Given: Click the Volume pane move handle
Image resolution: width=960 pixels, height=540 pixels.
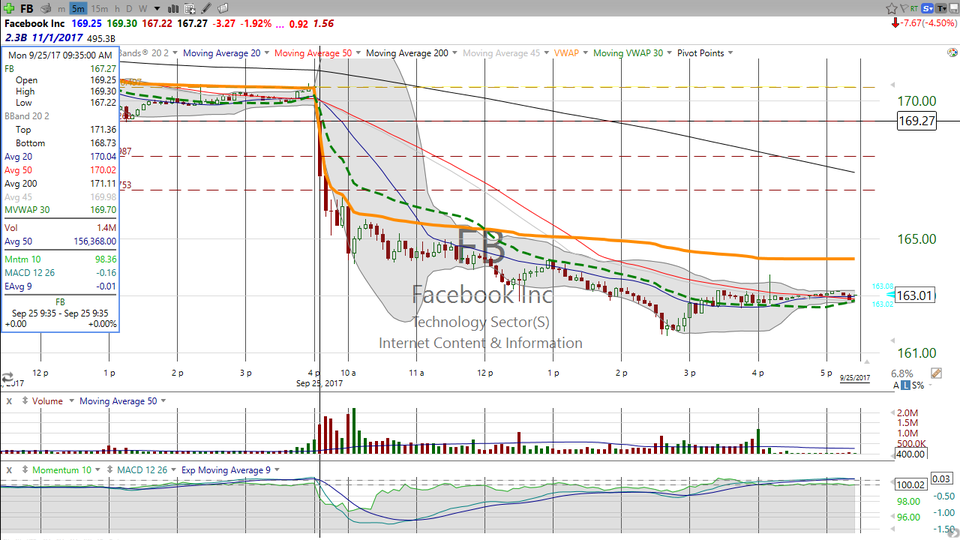Looking at the screenshot, I should tap(25, 401).
